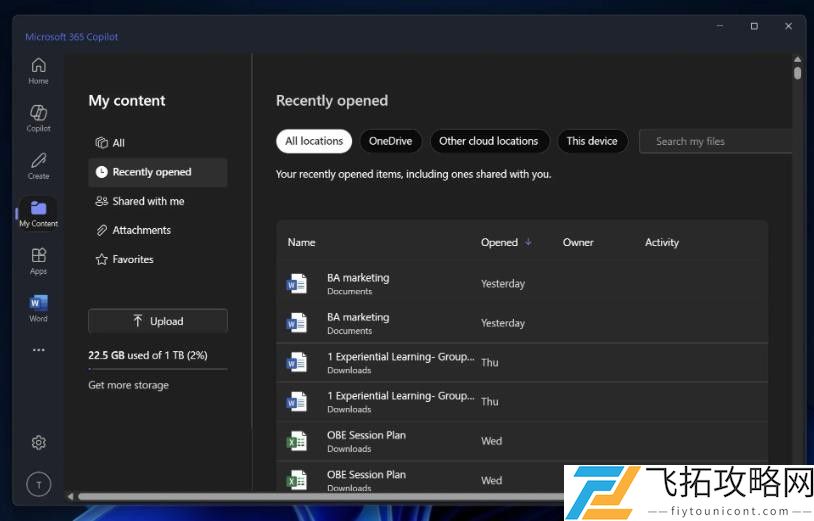Image resolution: width=814 pixels, height=521 pixels.
Task: Filter files by This device
Action: 592,141
